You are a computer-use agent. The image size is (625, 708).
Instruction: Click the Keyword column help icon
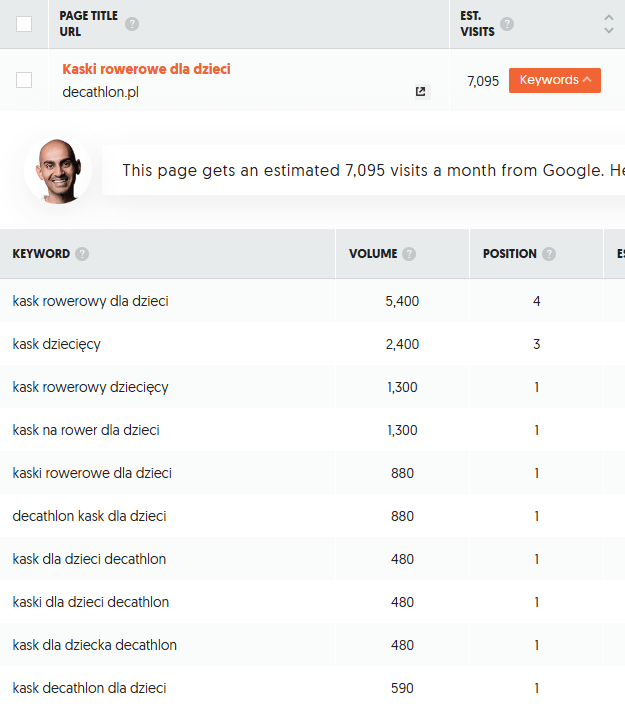pyautogui.click(x=82, y=254)
